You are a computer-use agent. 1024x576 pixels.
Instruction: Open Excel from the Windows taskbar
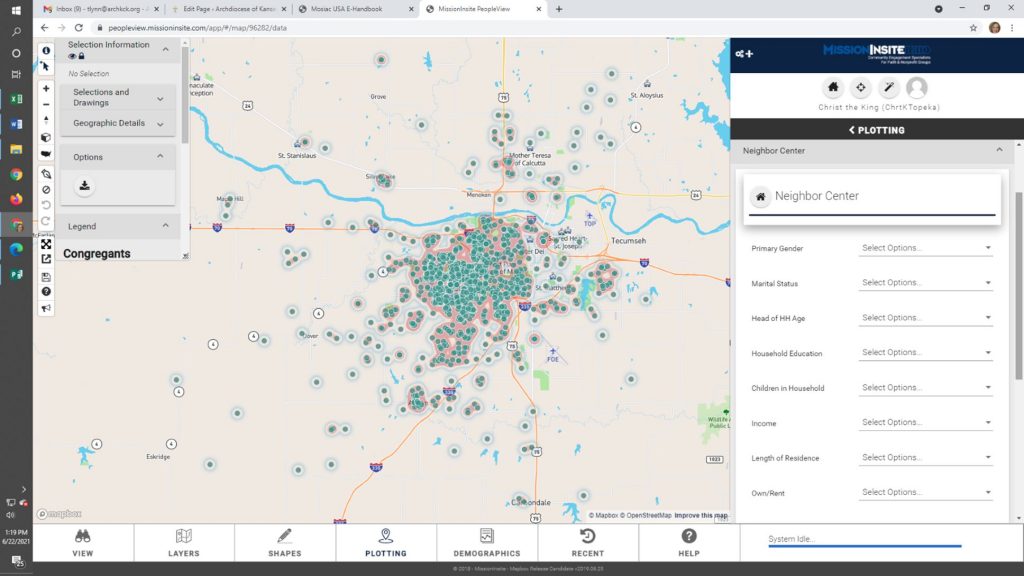16,99
